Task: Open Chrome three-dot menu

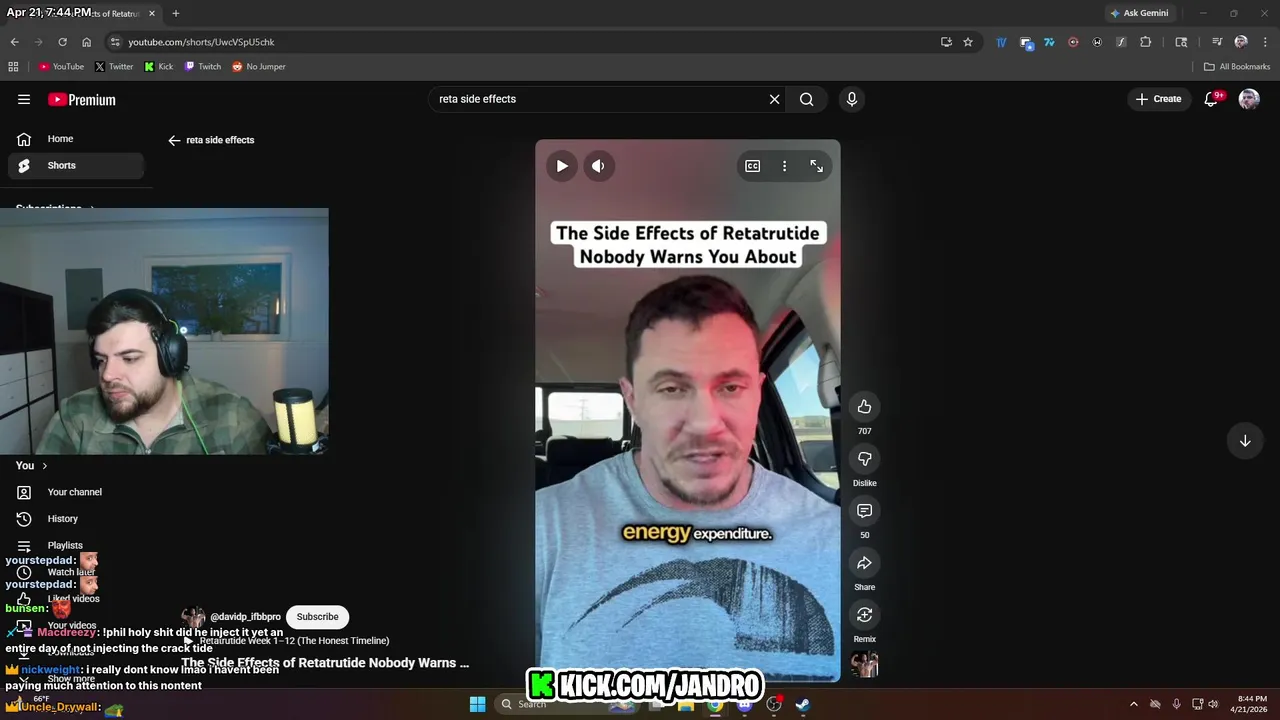Action: 1266,42
